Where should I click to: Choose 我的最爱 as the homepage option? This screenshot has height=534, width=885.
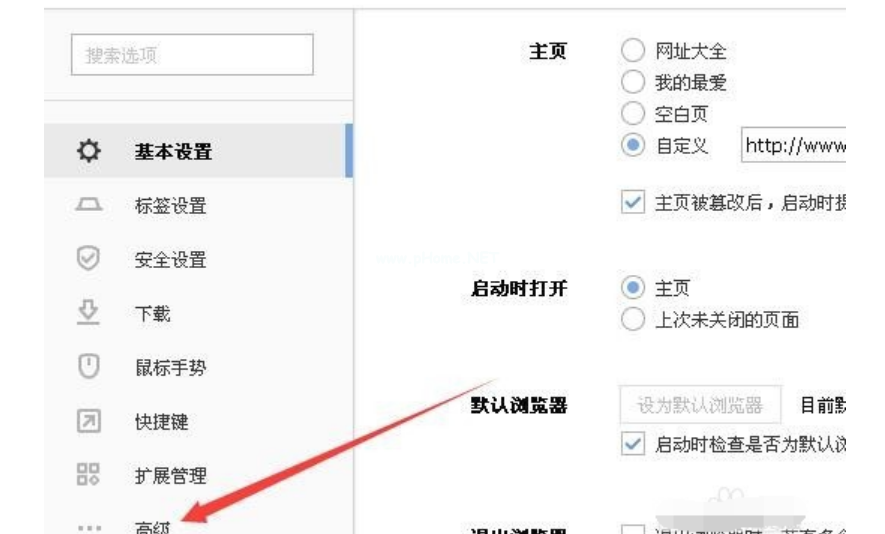point(633,82)
